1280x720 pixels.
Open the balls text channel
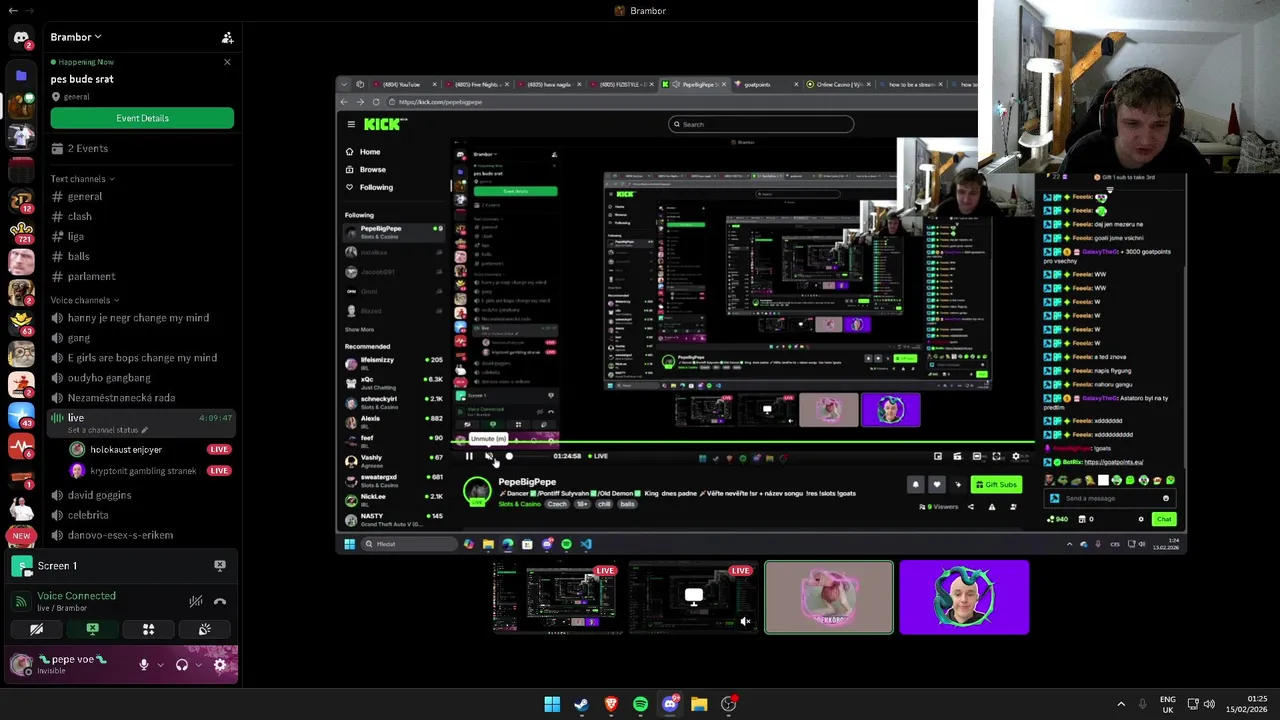coord(142,256)
